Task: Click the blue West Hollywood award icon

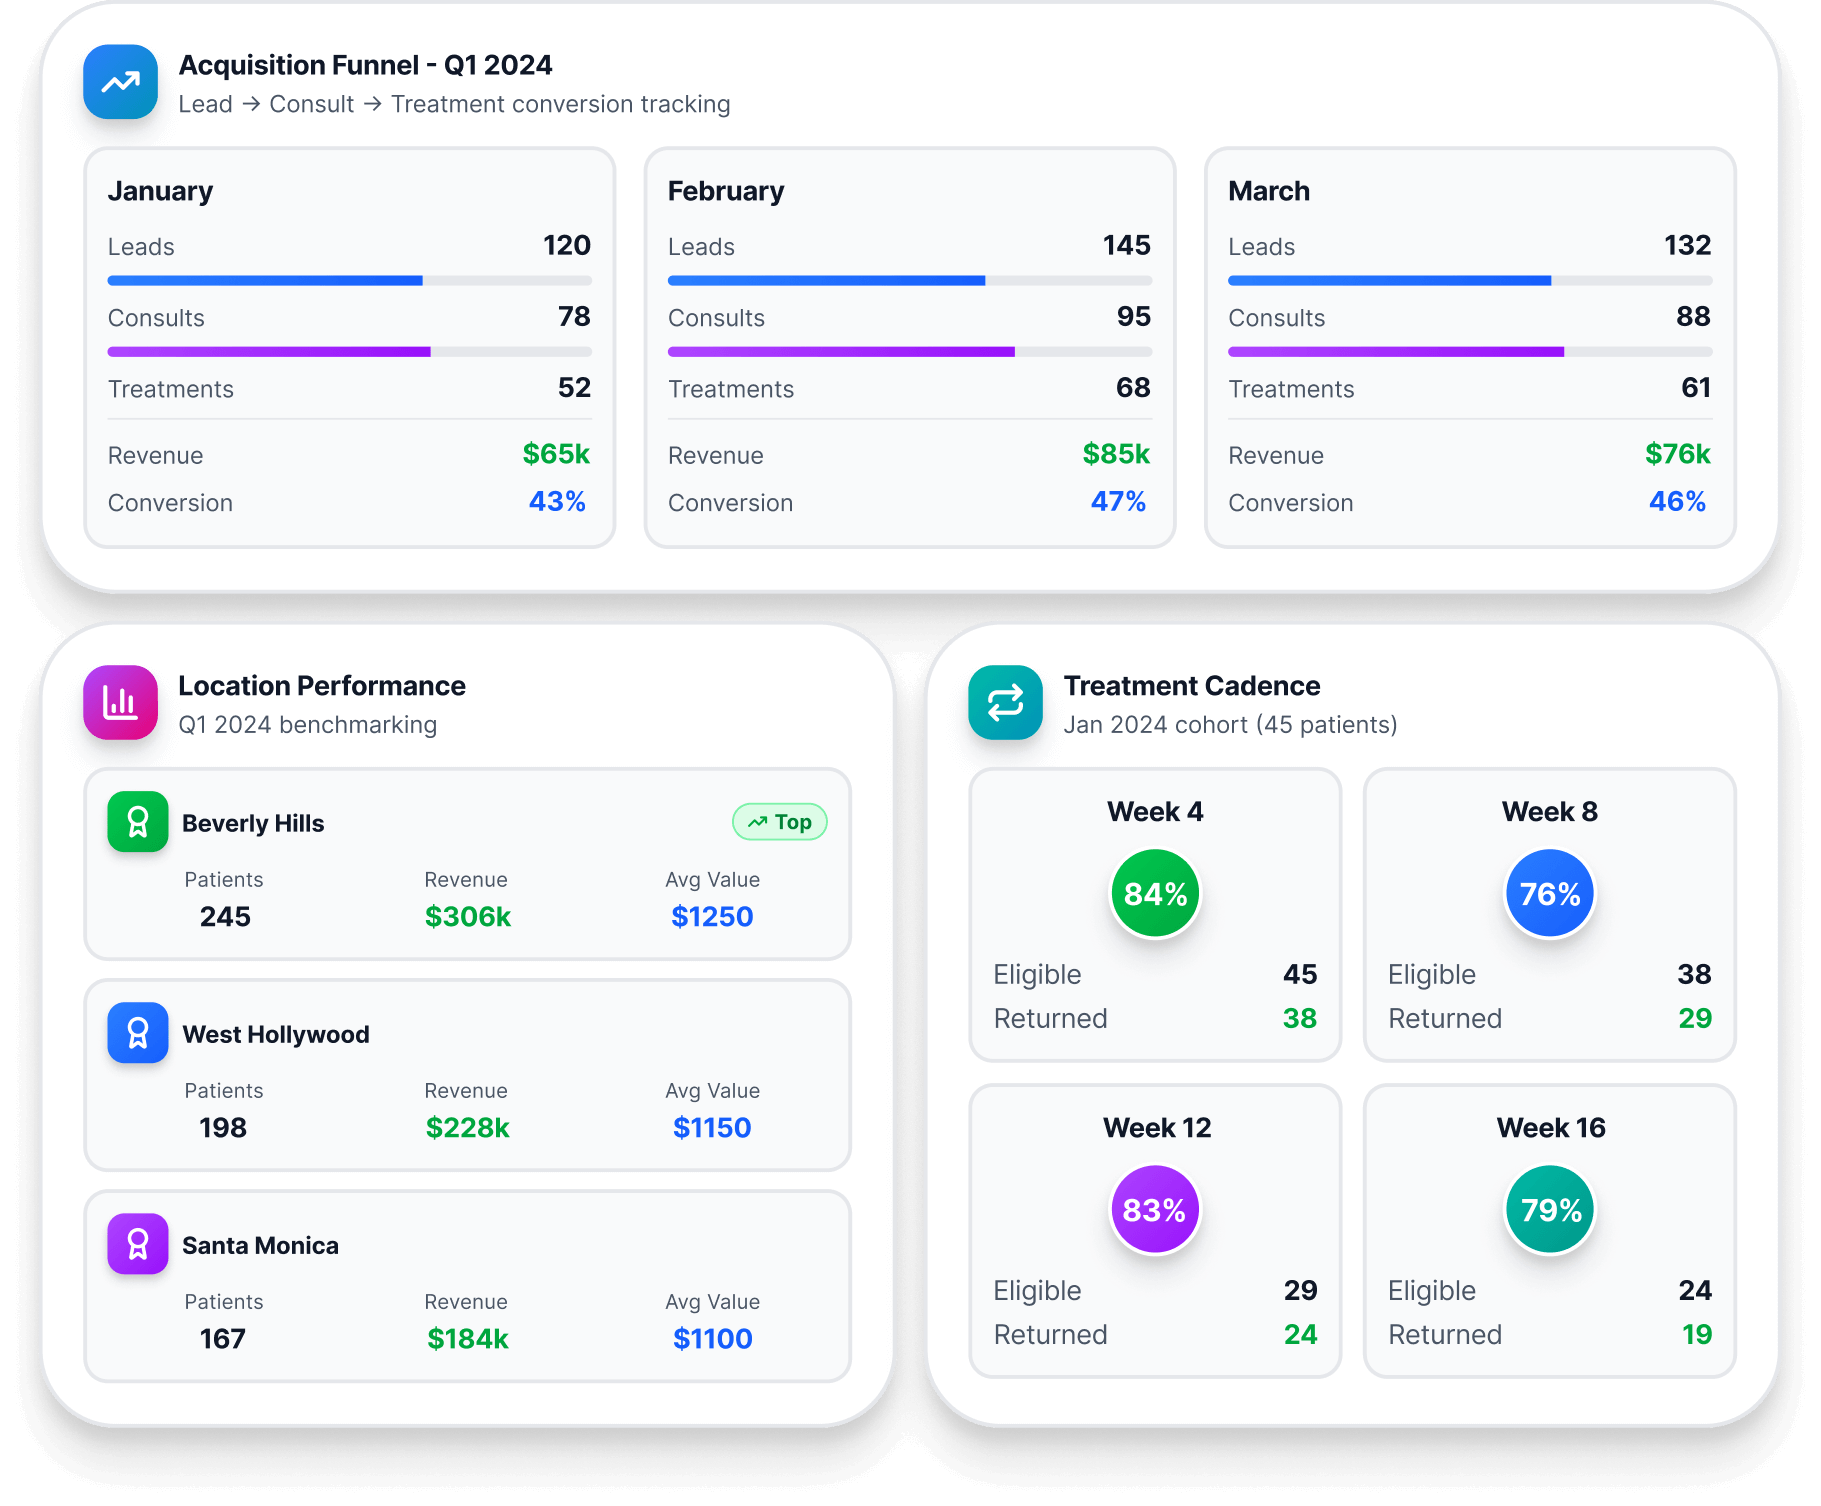Action: coord(138,1033)
